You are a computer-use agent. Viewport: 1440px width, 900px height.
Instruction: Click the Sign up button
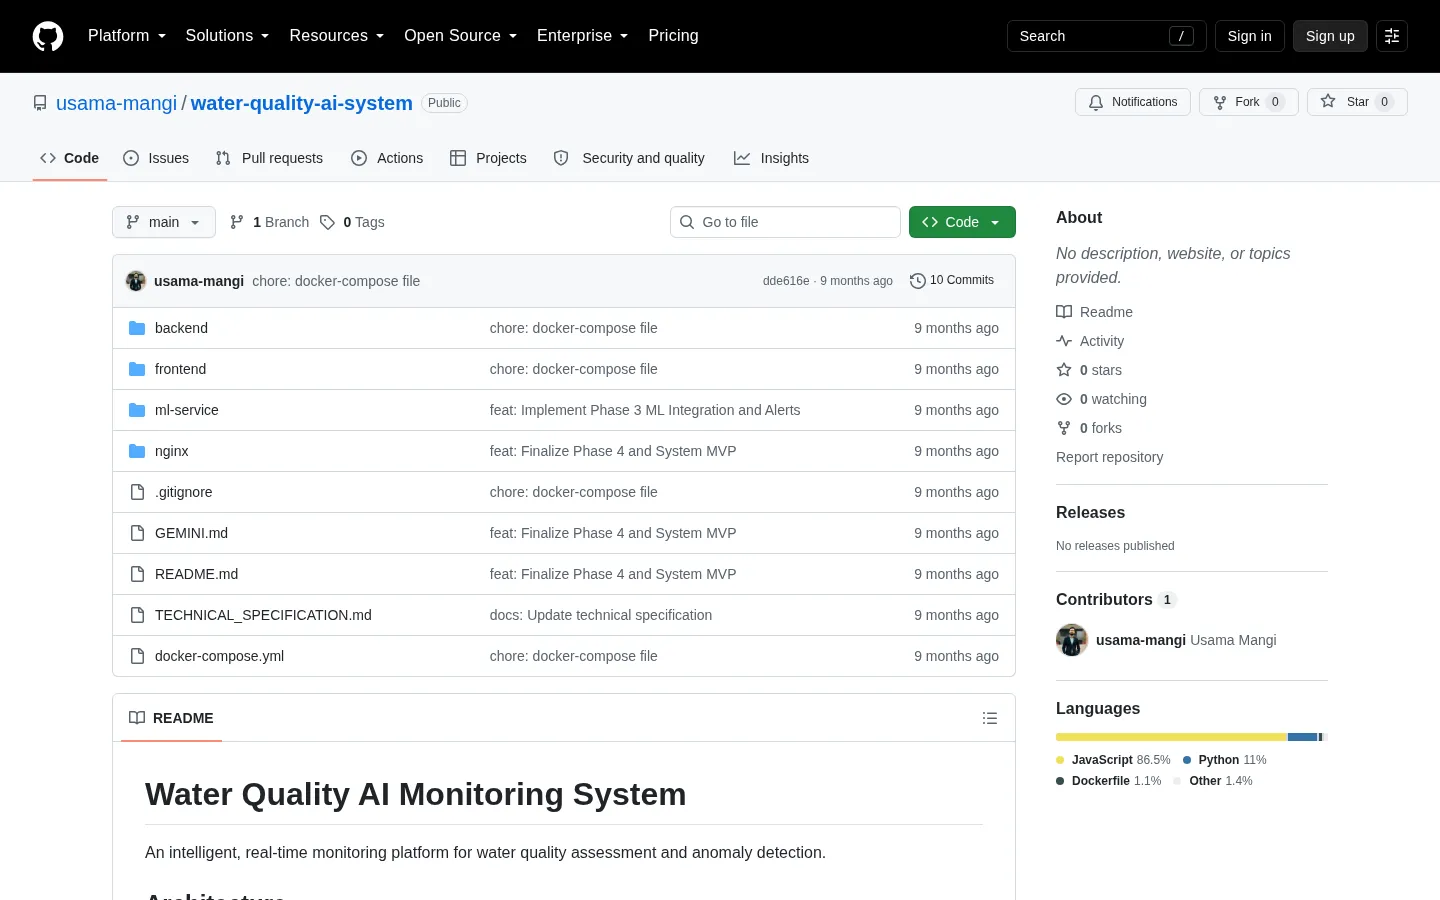[1330, 36]
